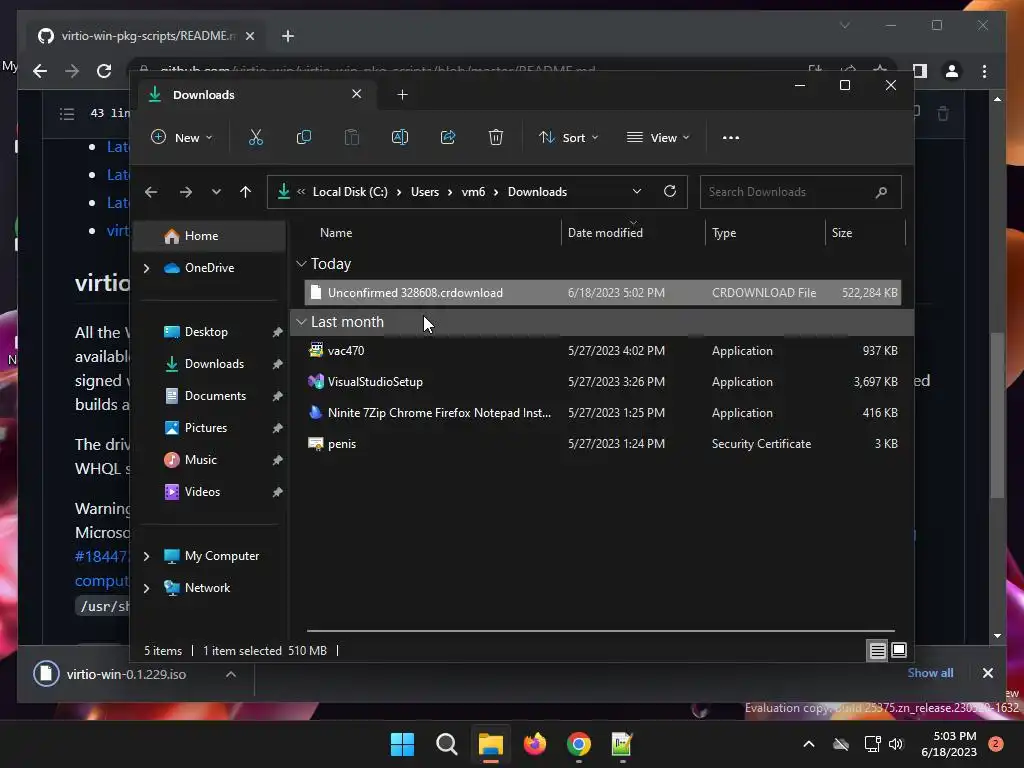Viewport: 1024px width, 768px height.
Task: Show hidden system tray icons
Action: pos(808,744)
